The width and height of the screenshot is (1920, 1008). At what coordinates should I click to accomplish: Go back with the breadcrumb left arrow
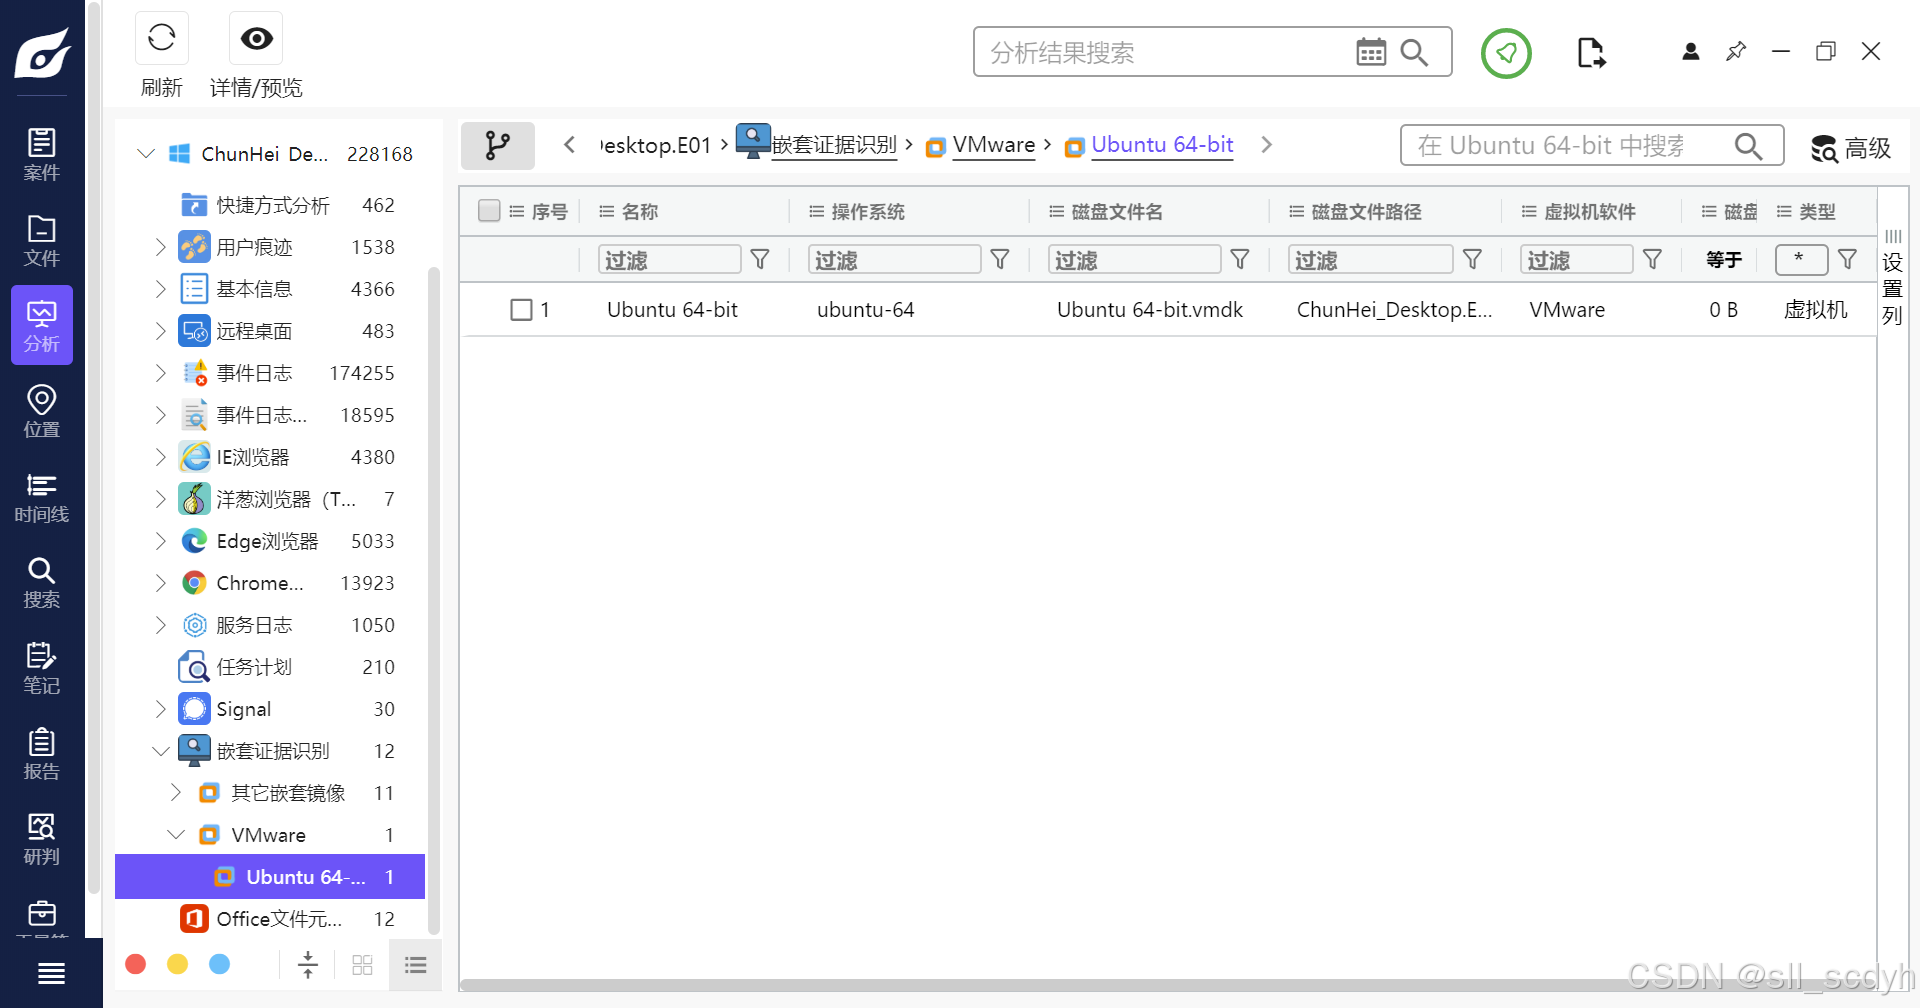pos(569,145)
